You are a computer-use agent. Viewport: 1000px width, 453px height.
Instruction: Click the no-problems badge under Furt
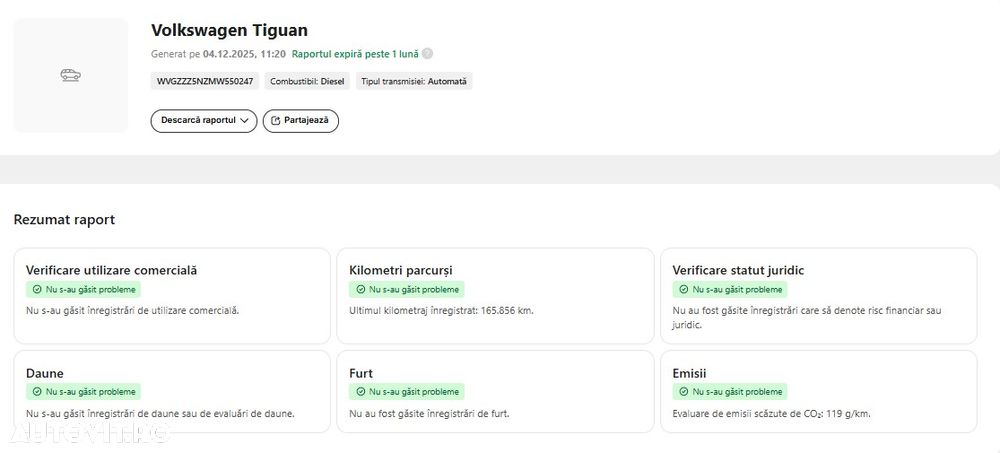click(407, 392)
